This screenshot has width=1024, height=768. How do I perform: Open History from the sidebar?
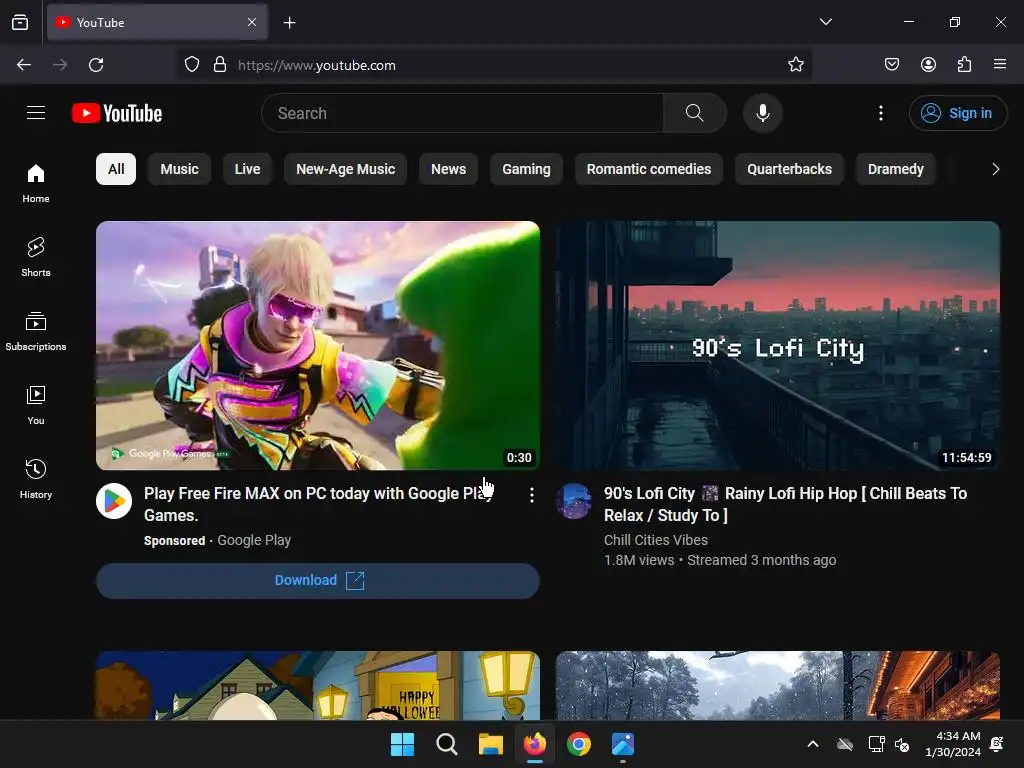[36, 479]
